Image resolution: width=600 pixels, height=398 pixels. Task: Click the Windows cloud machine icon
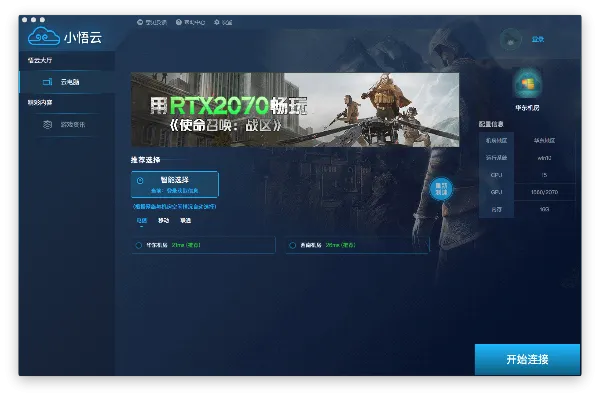click(527, 84)
